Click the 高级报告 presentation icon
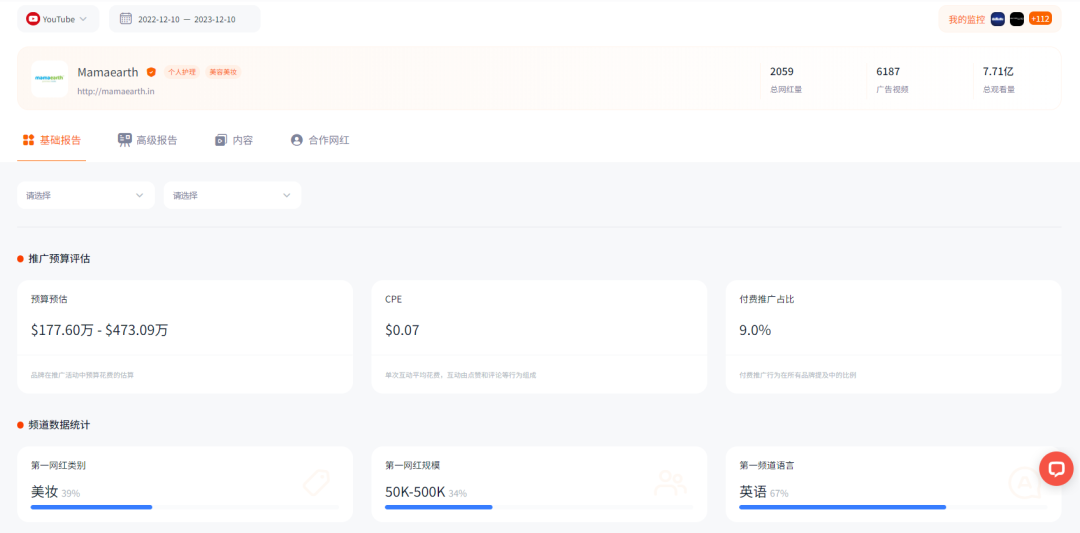Image resolution: width=1080 pixels, height=533 pixels. click(x=125, y=140)
